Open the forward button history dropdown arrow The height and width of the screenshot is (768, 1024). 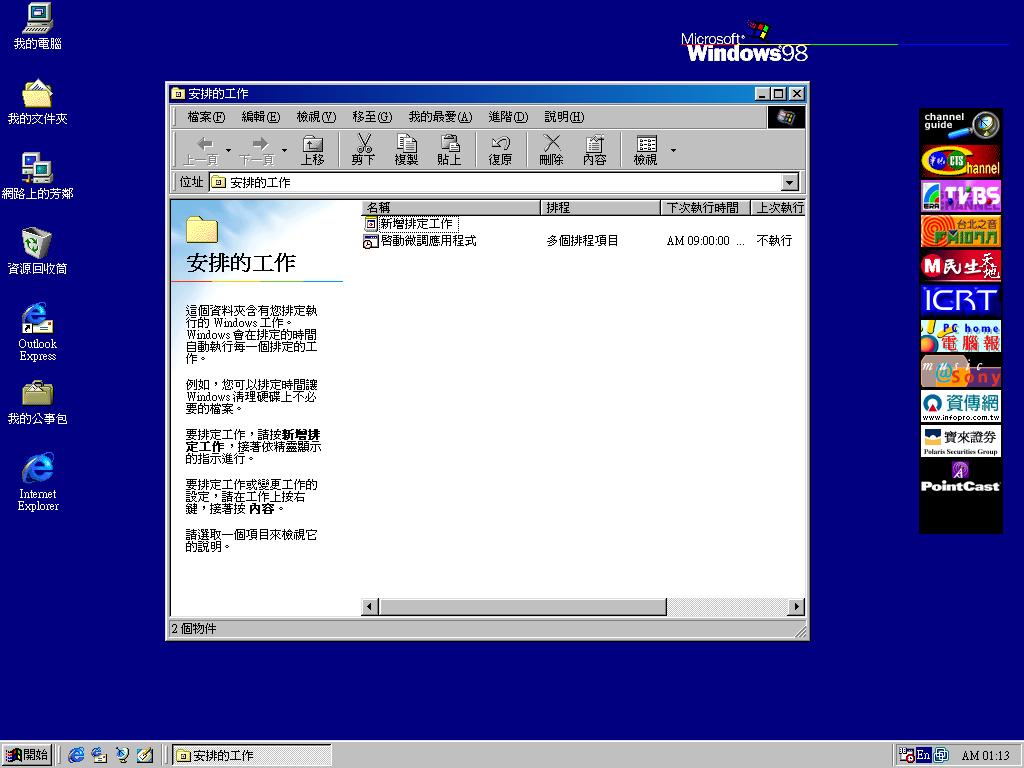tap(284, 150)
